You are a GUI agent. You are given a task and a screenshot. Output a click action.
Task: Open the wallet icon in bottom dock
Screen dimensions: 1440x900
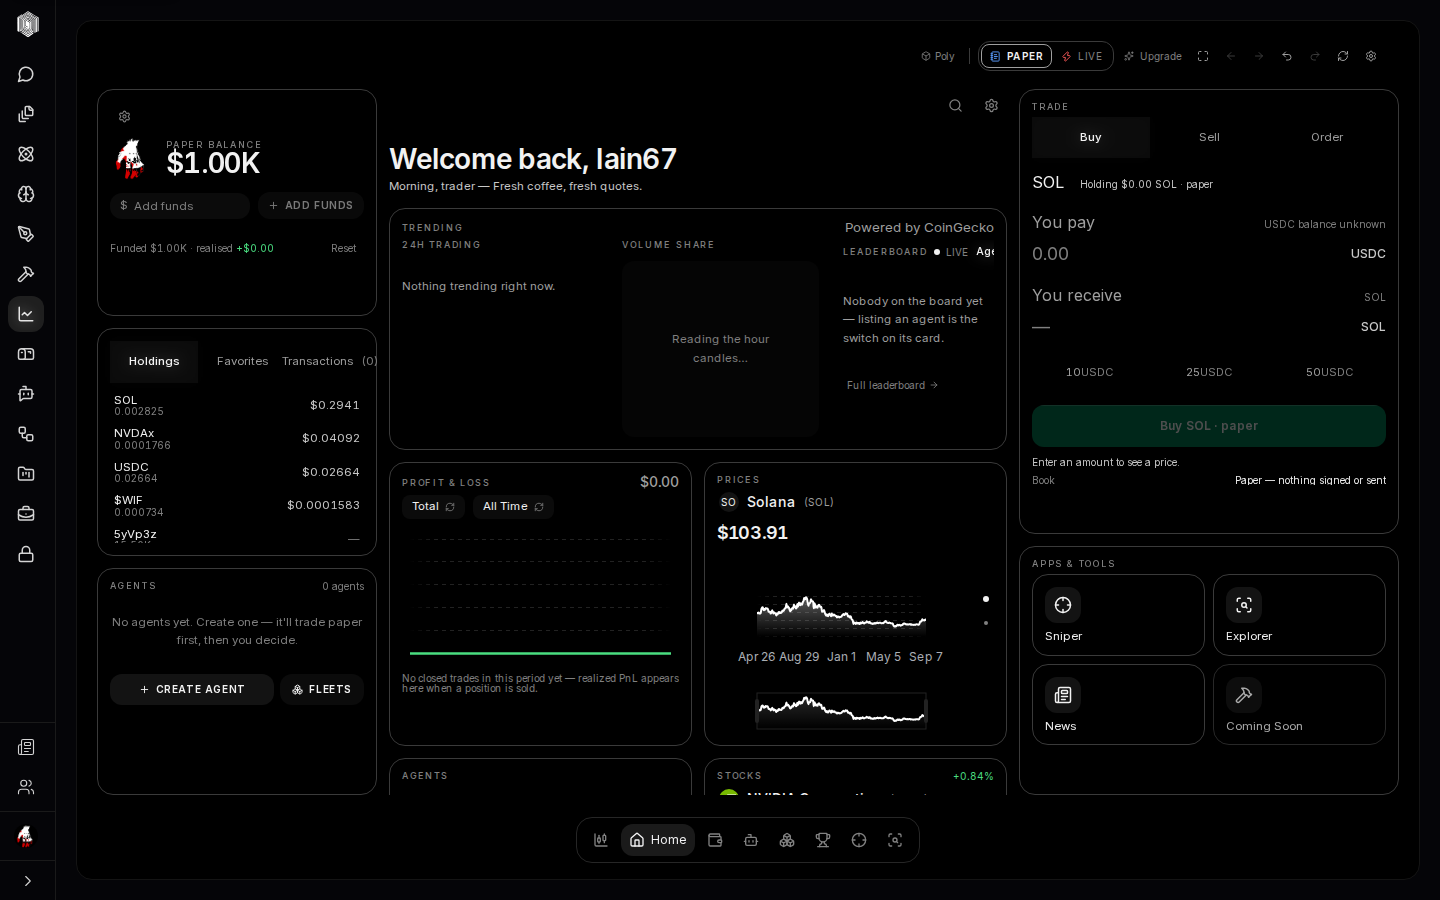tap(715, 840)
